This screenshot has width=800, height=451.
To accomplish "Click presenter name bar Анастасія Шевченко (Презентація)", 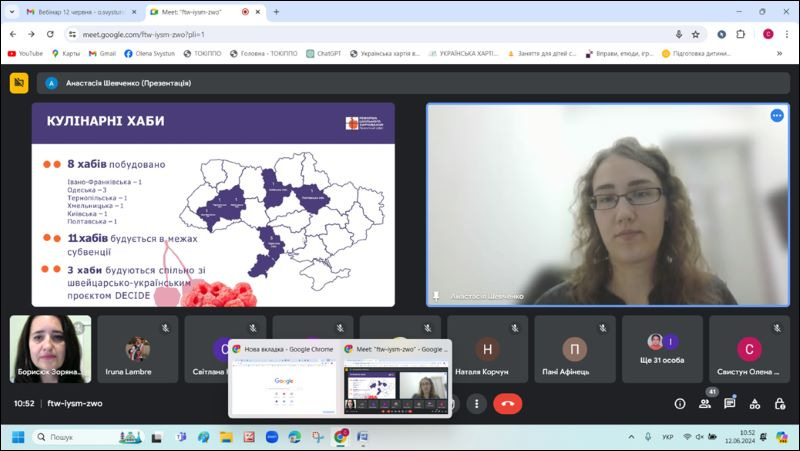I will (x=413, y=83).
